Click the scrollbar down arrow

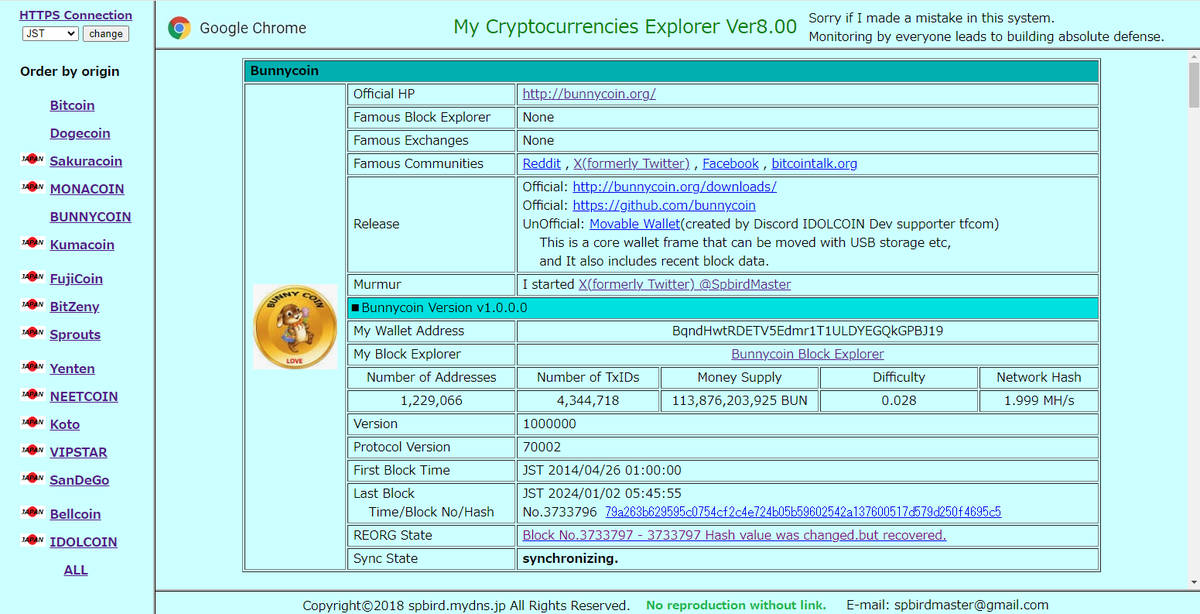[x=1193, y=582]
